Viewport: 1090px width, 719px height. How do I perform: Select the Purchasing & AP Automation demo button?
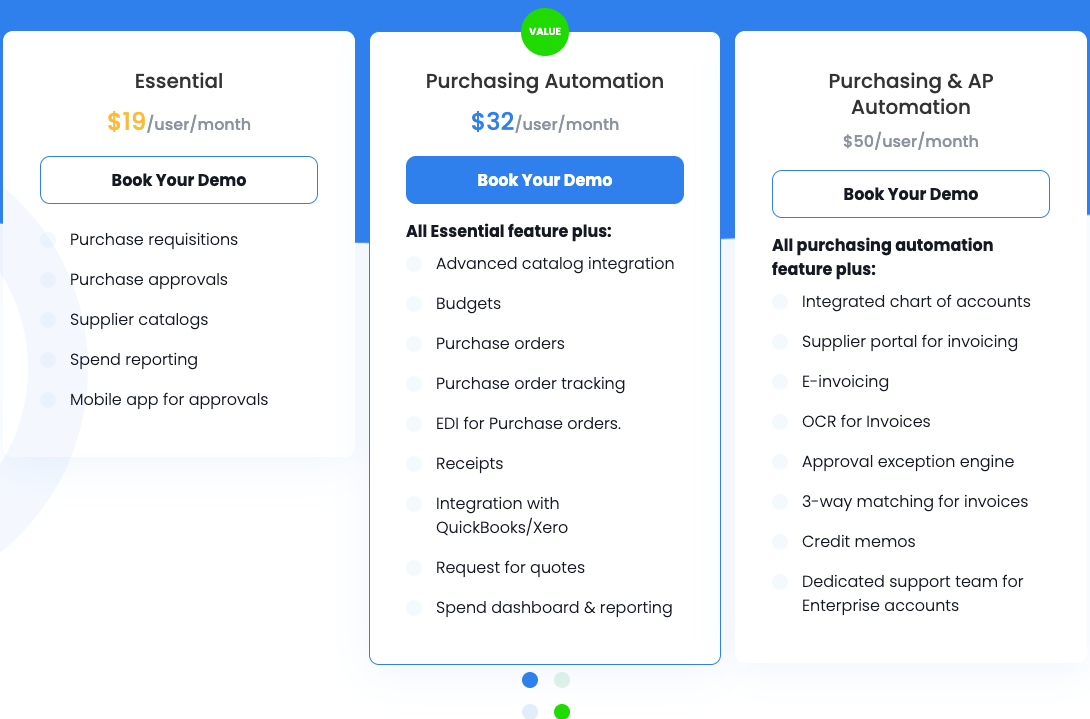[910, 194]
